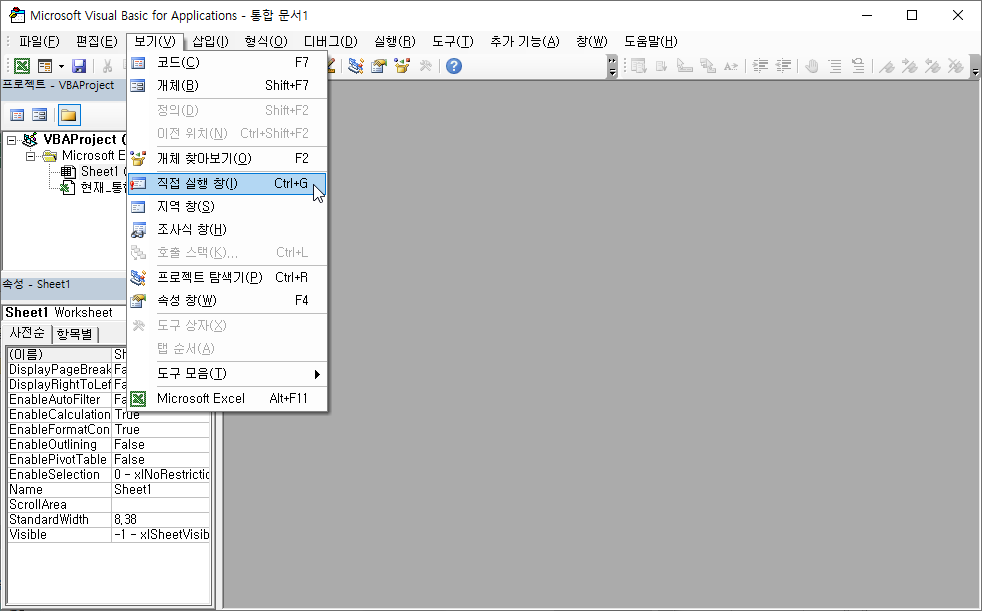Click the Comment Block toolbar icon
Image resolution: width=982 pixels, height=611 pixels.
point(835,66)
